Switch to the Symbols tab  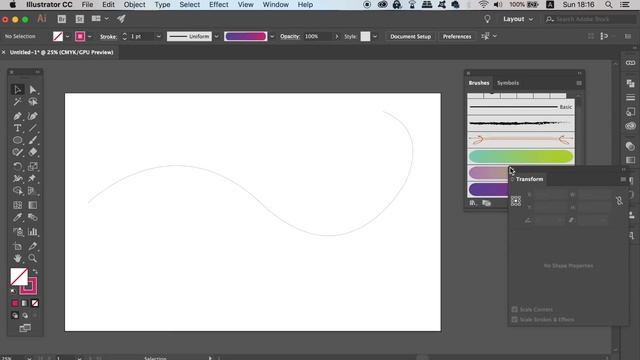coord(508,83)
